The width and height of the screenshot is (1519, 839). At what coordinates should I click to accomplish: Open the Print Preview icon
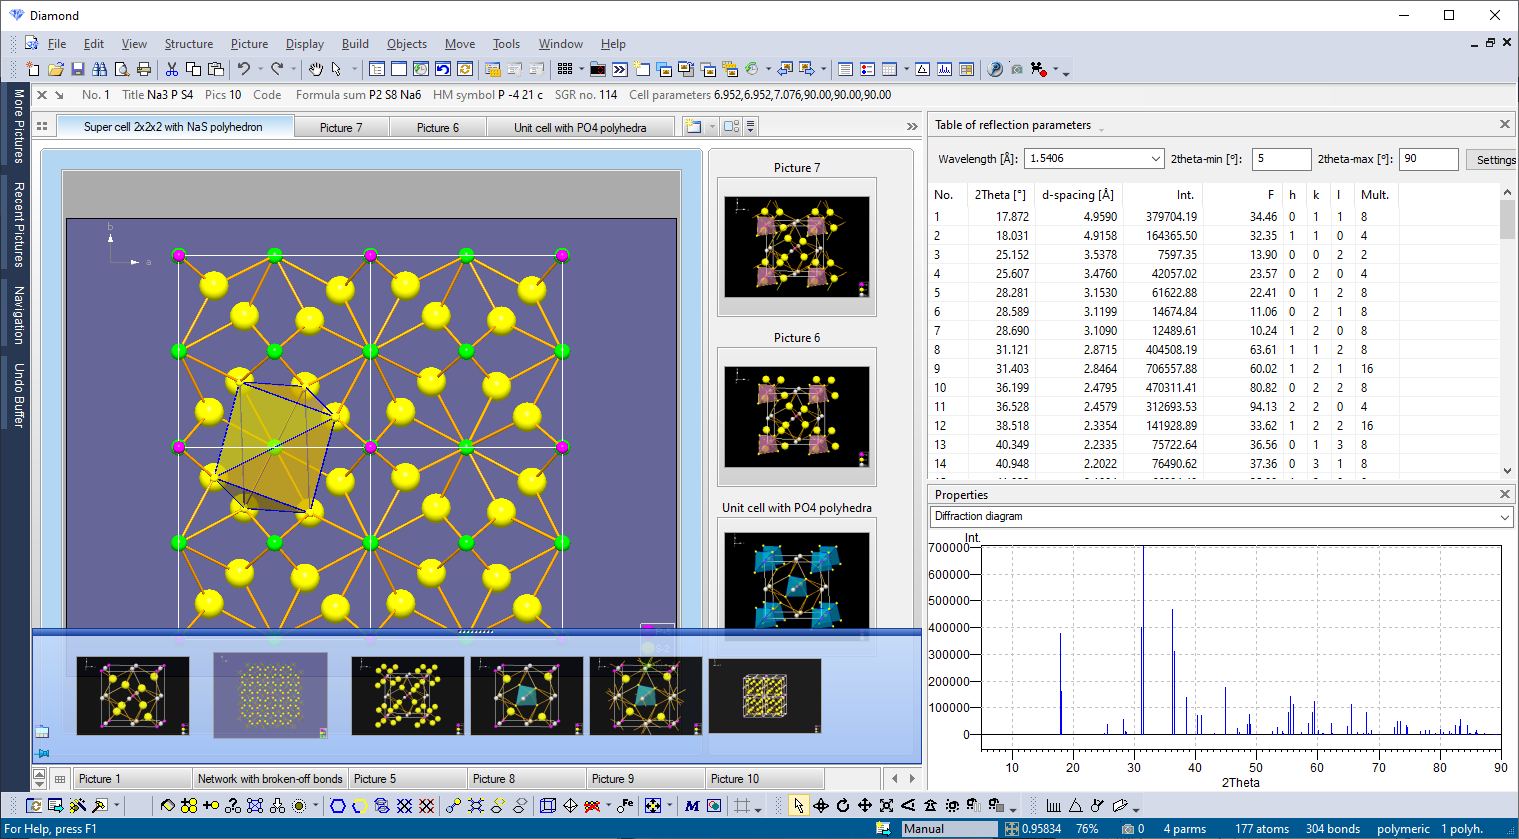122,69
